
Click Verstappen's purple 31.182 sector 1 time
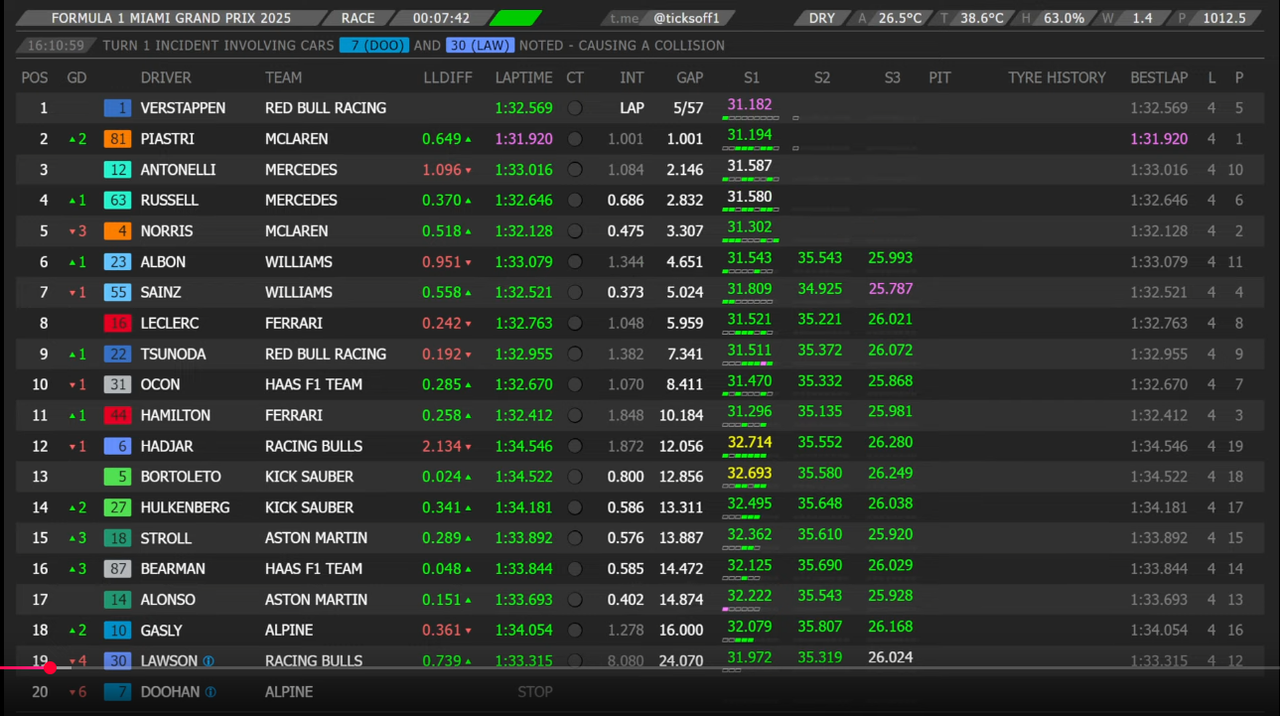point(750,105)
